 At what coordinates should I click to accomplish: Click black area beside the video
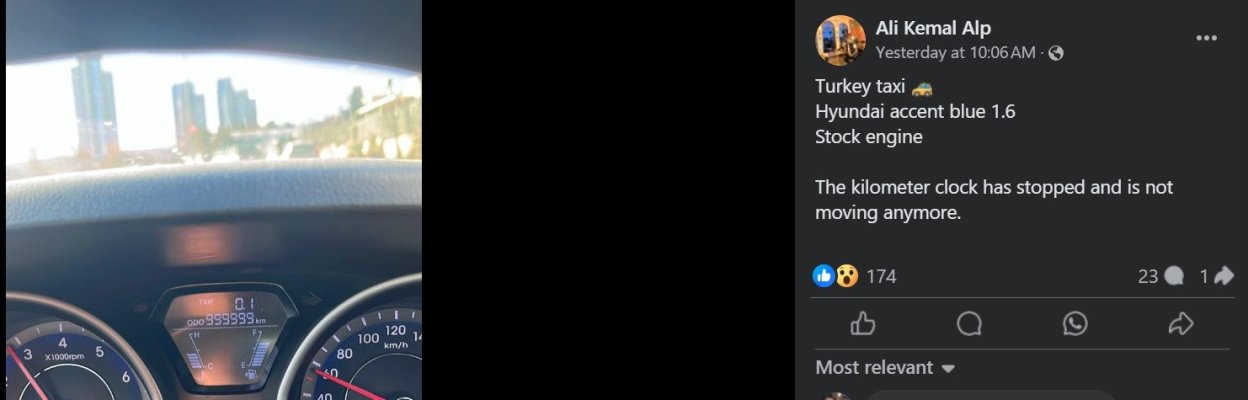coord(608,200)
